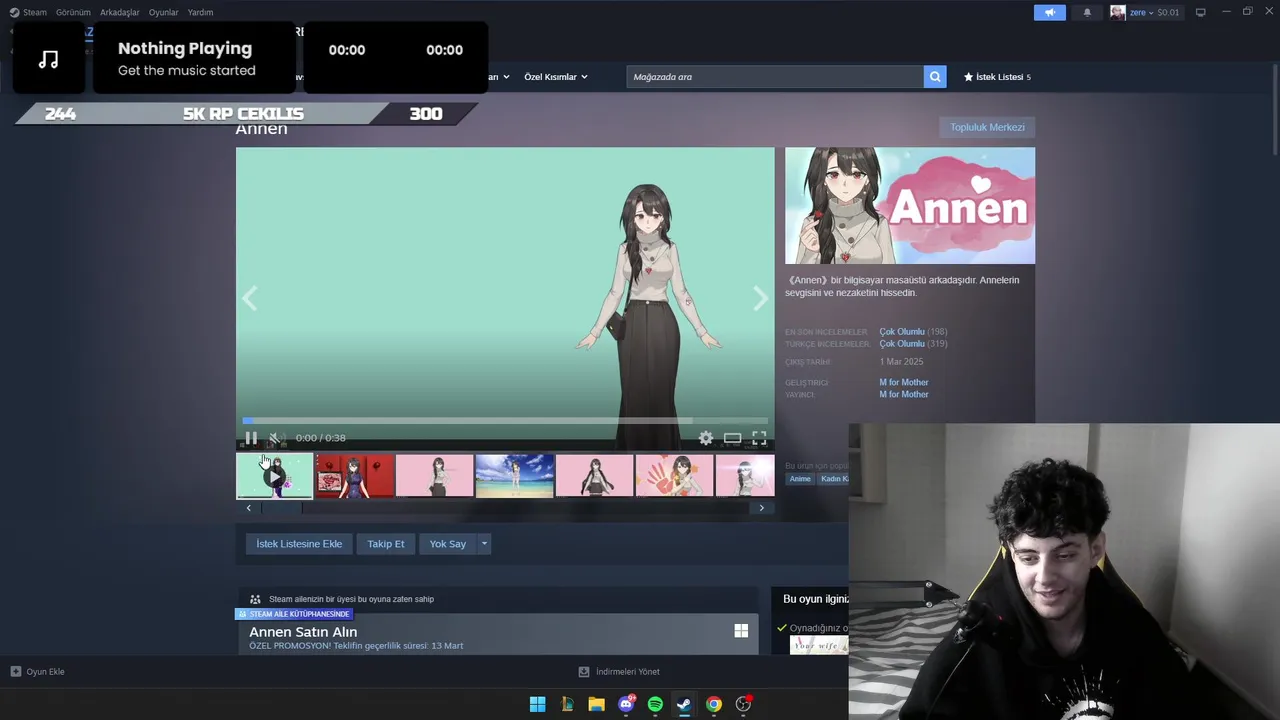Screen dimensions: 1280x720
Task: Open Windows Start menu
Action: point(537,704)
